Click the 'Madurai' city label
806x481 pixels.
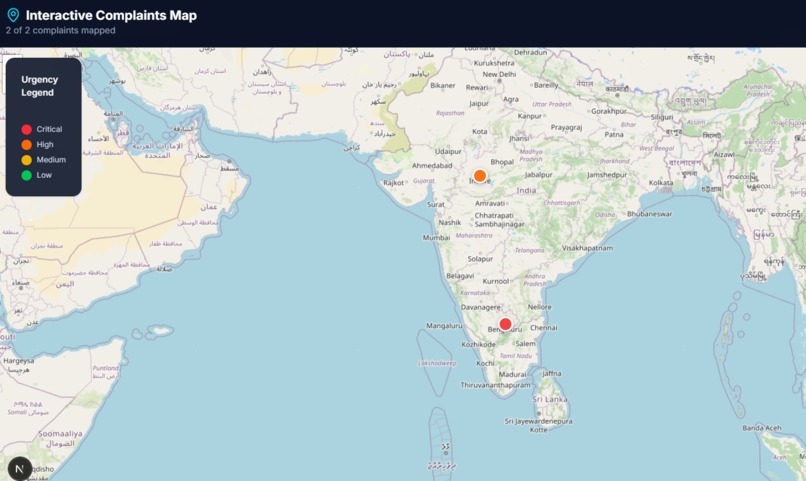(512, 374)
